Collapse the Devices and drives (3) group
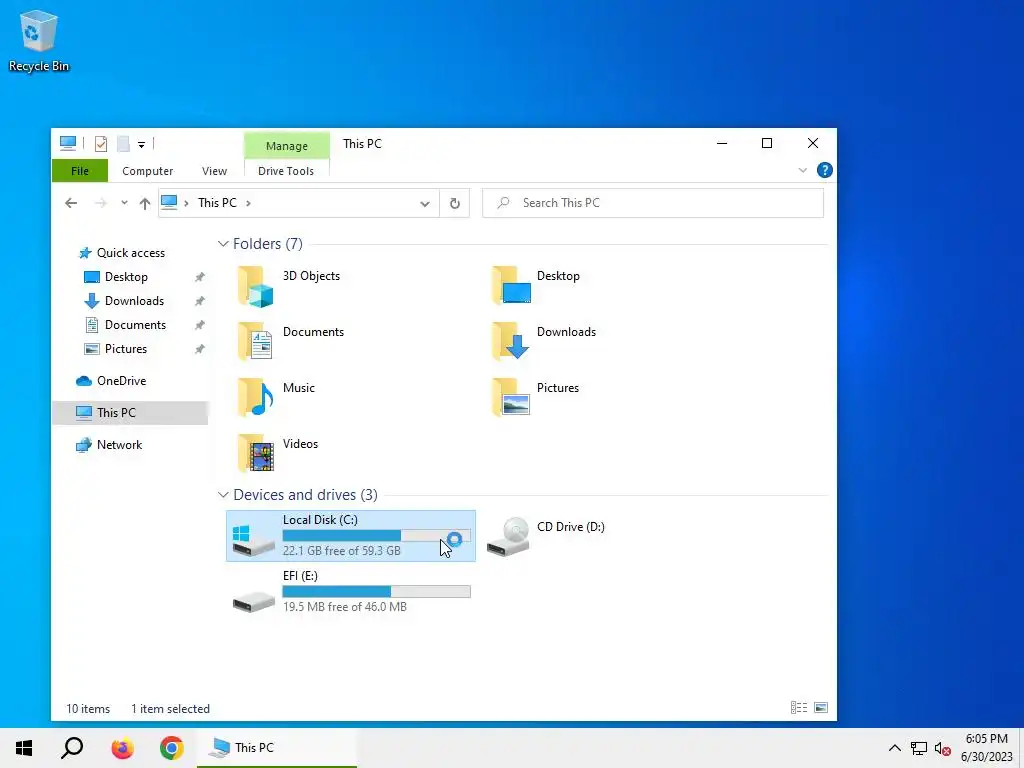 [223, 495]
